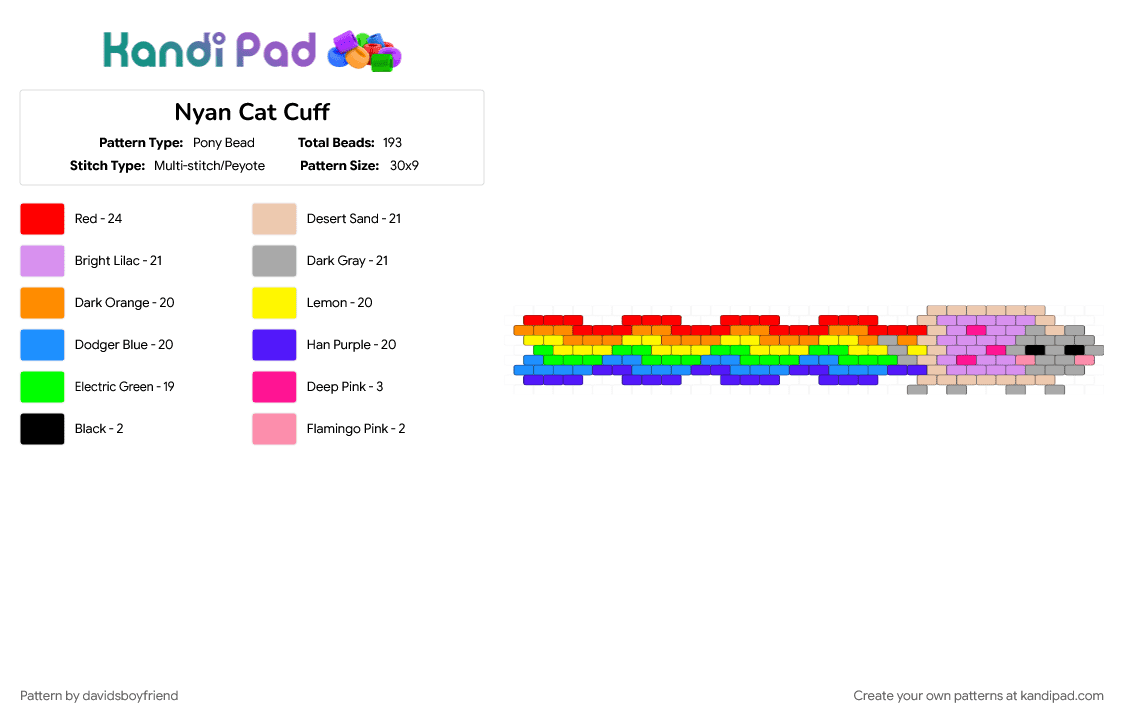Click the 'Red - 24' label

tap(98, 219)
